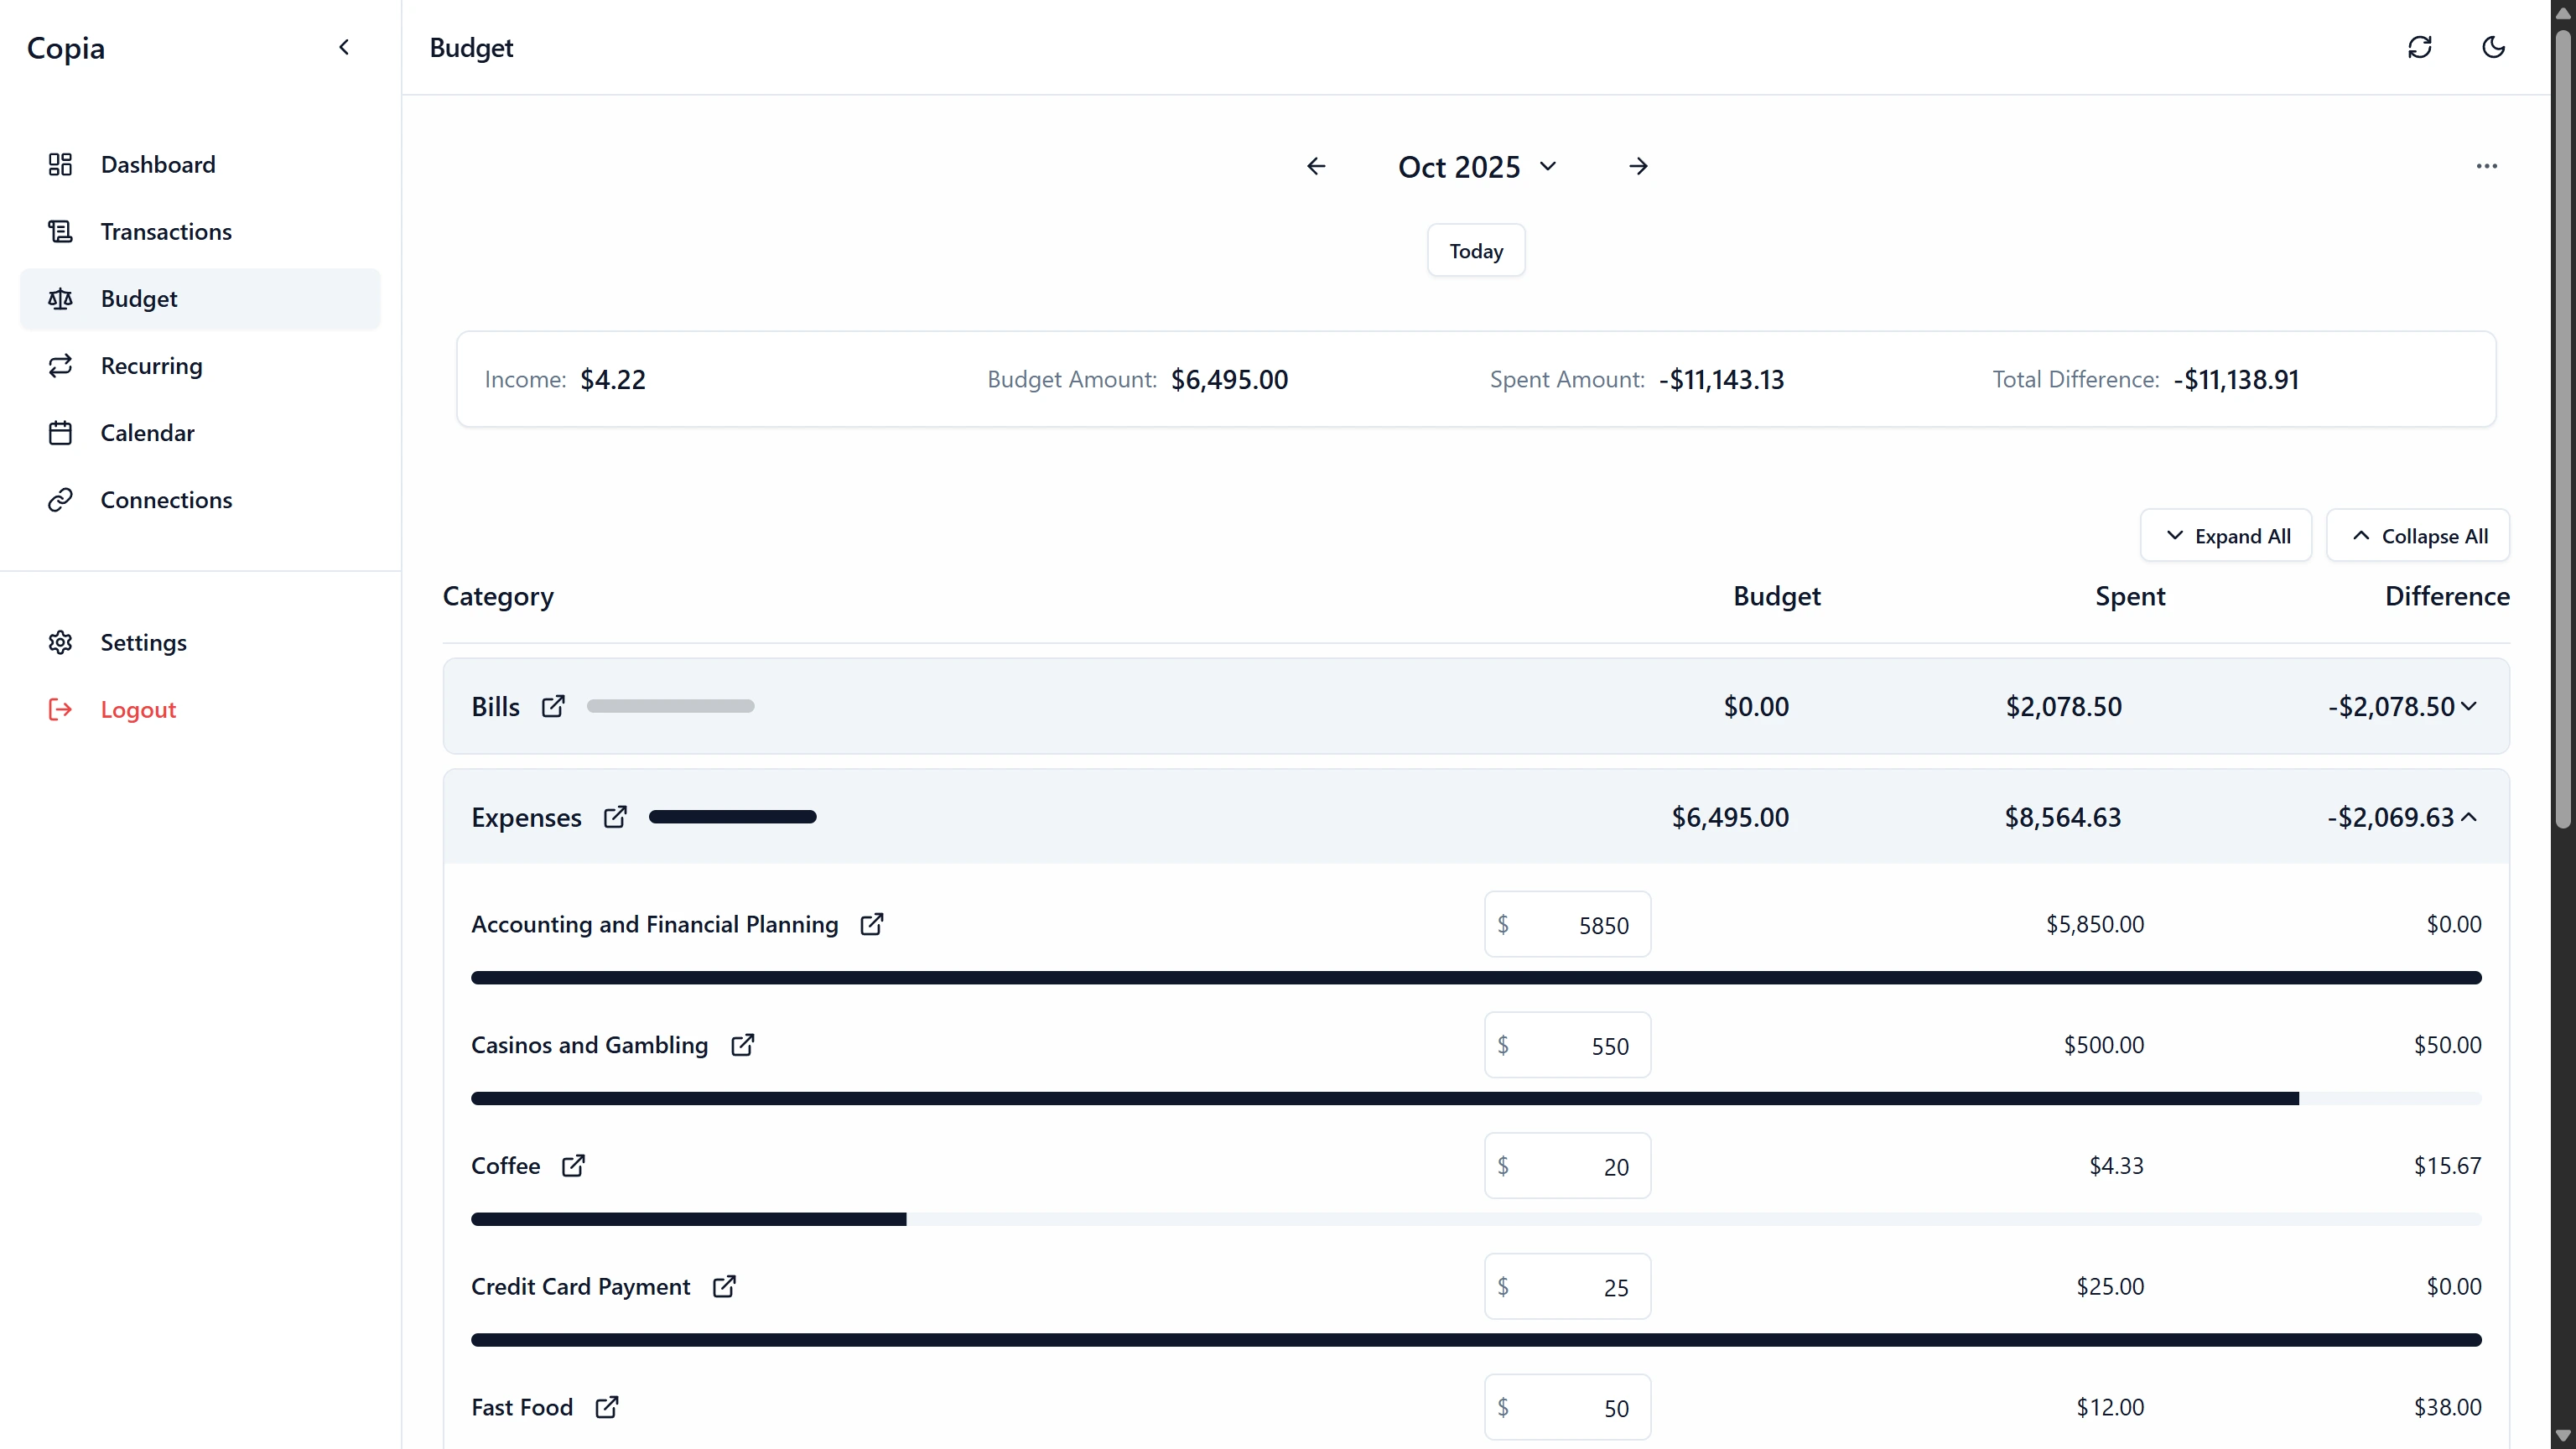Click the Expand All button
Screen dimensions: 2576x1449
point(2226,535)
